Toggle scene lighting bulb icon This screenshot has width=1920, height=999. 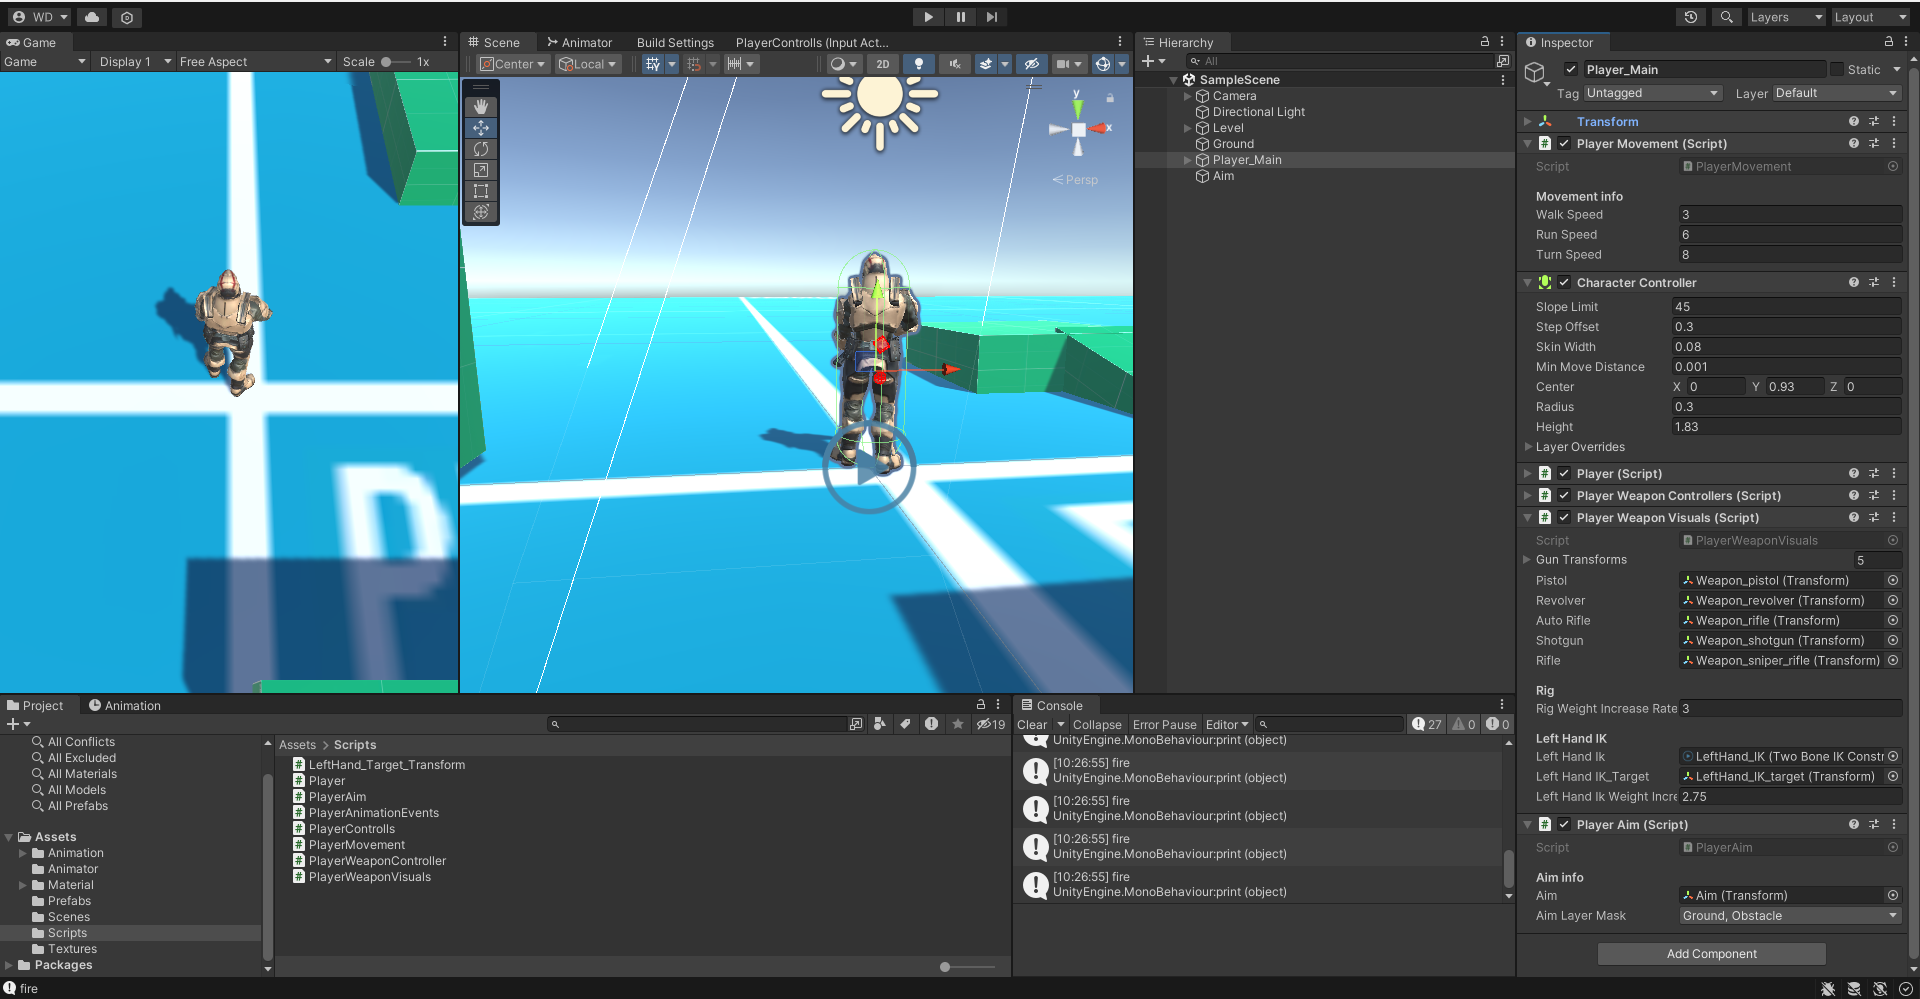click(919, 64)
